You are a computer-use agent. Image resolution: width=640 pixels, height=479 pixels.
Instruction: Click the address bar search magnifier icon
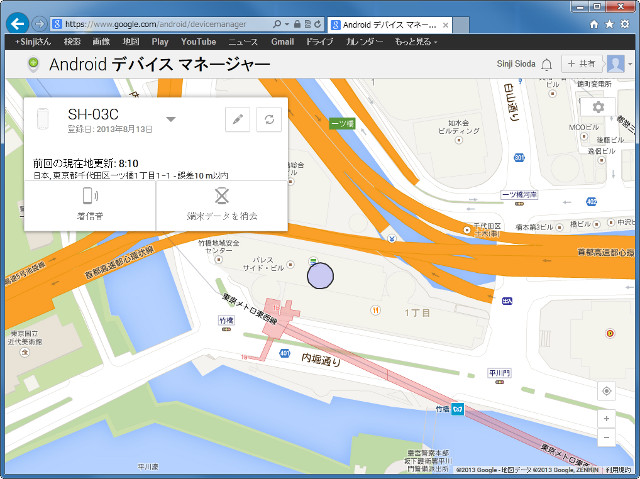click(277, 24)
